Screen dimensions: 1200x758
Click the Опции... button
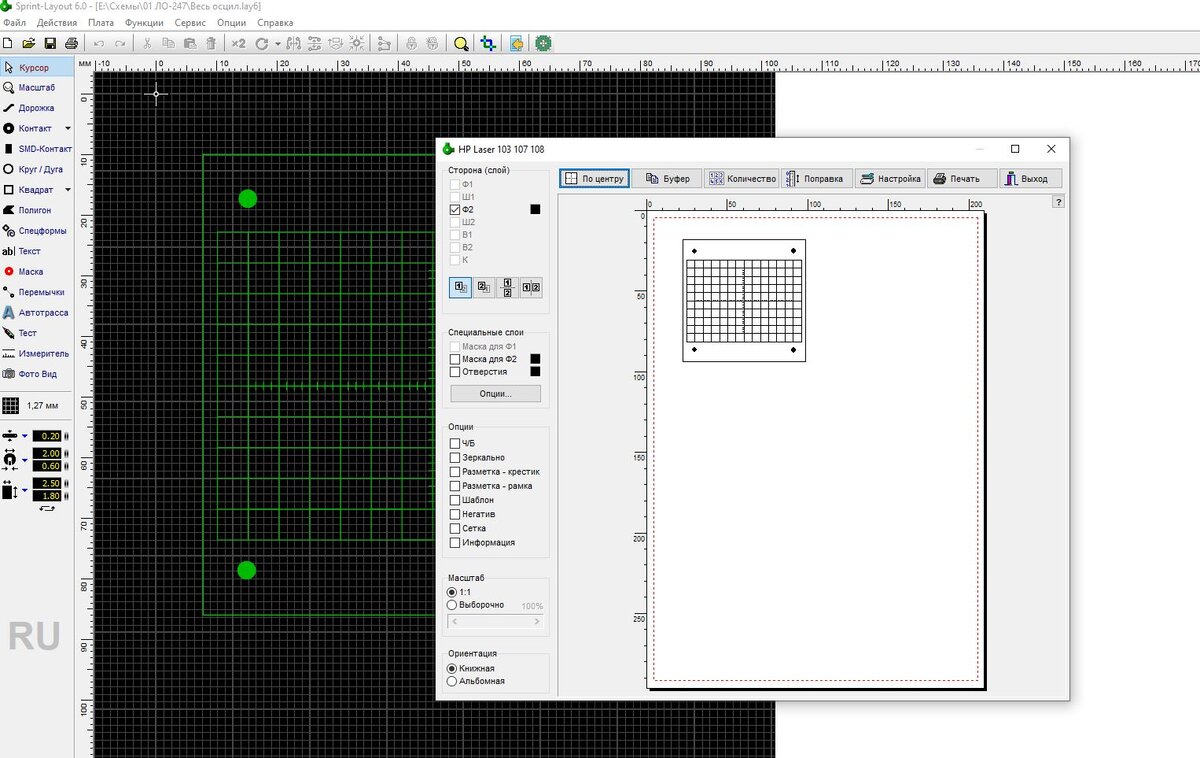(495, 394)
